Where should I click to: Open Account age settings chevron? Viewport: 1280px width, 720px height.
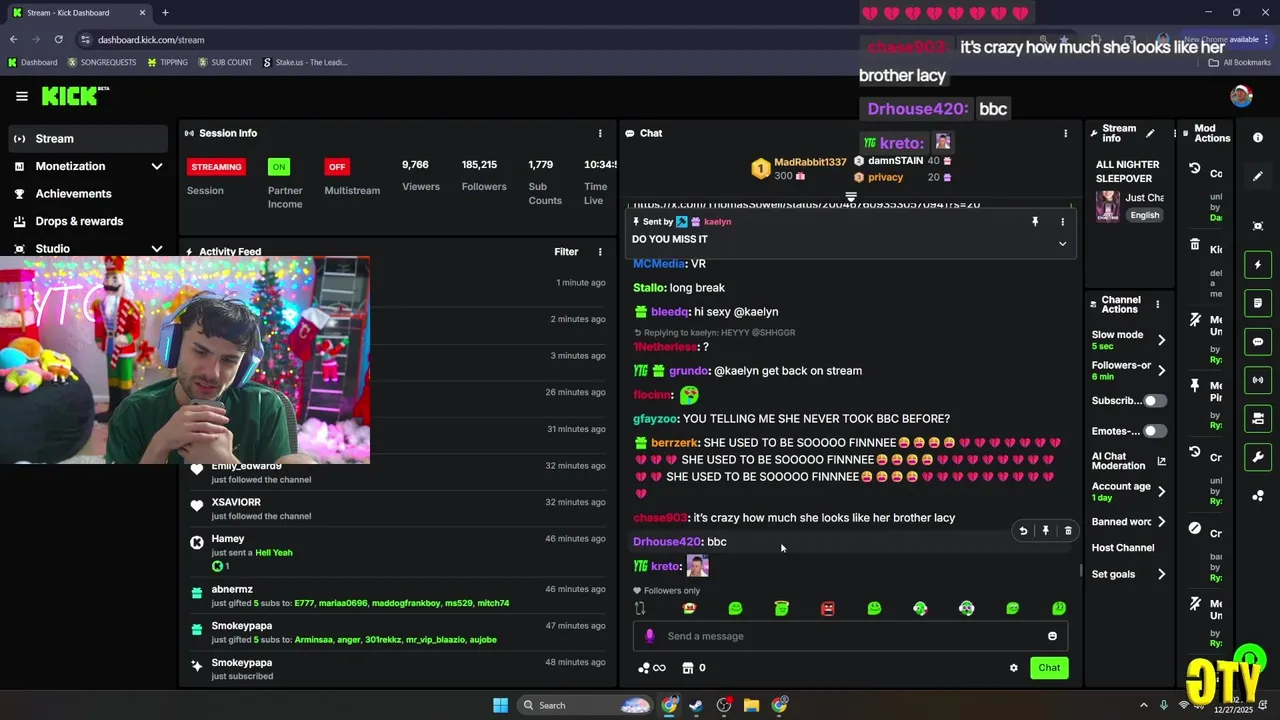point(1161,491)
